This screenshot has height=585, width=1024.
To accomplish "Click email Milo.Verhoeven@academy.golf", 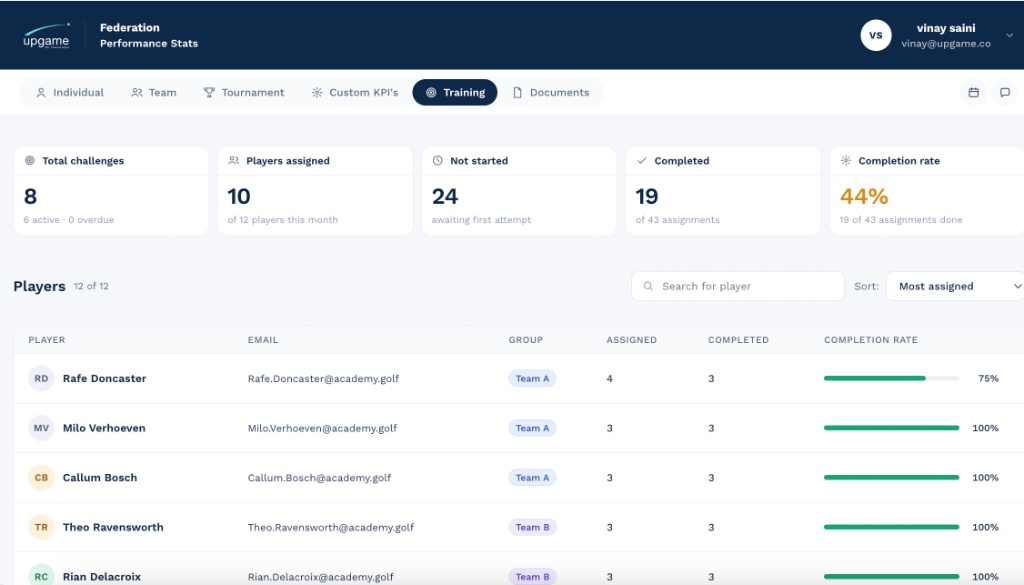I will (322, 428).
